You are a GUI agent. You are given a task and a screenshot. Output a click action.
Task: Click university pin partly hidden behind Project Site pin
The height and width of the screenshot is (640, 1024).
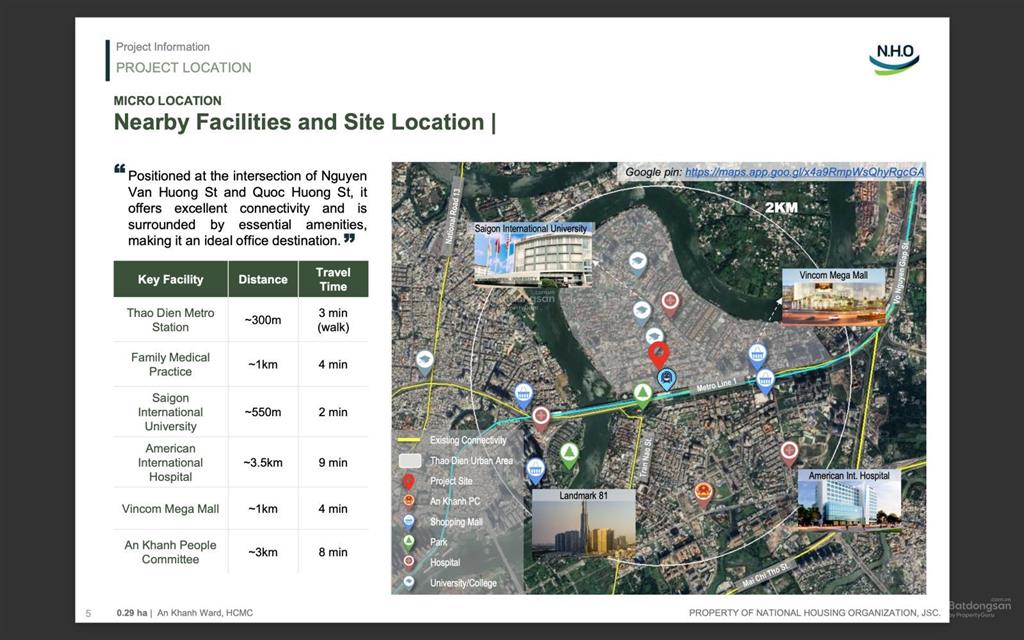[x=654, y=335]
